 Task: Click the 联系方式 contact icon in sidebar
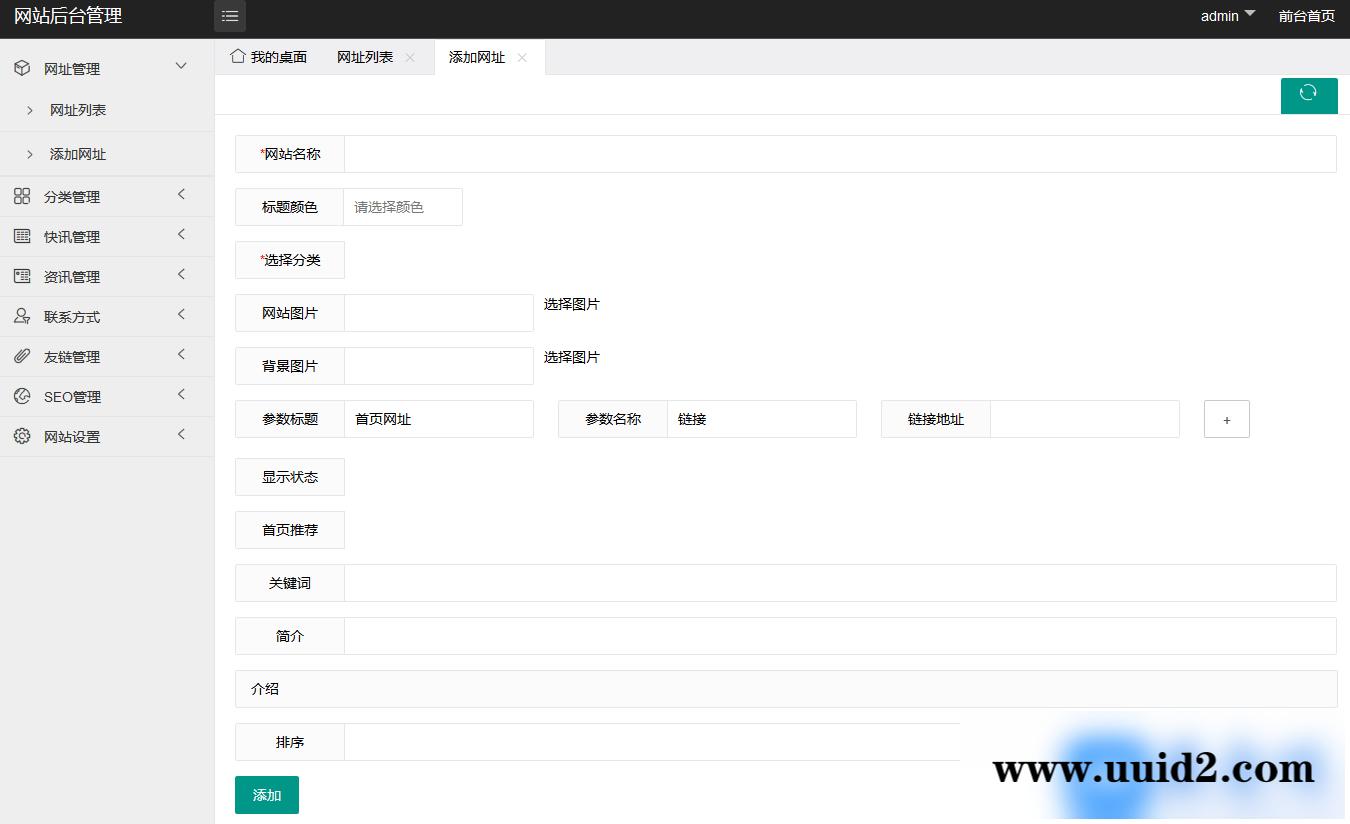[x=22, y=316]
